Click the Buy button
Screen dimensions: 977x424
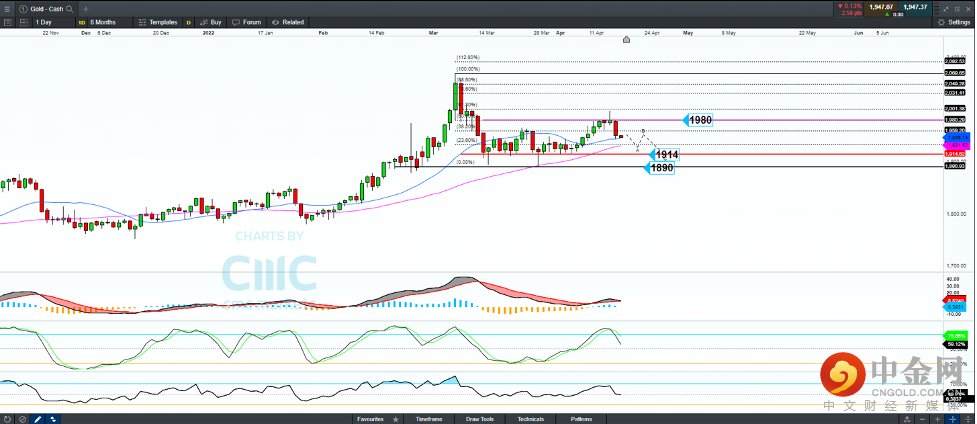pyautogui.click(x=211, y=22)
